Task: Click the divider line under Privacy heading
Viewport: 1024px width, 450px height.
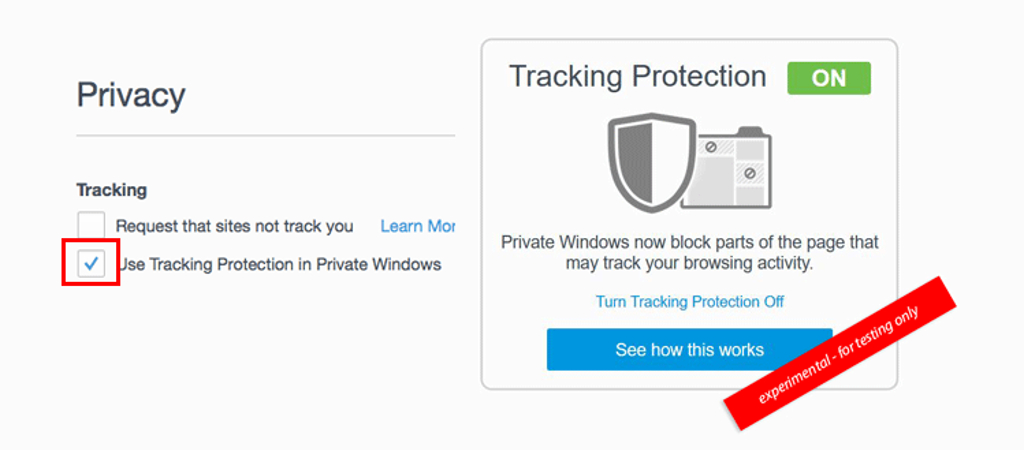Action: [x=266, y=137]
